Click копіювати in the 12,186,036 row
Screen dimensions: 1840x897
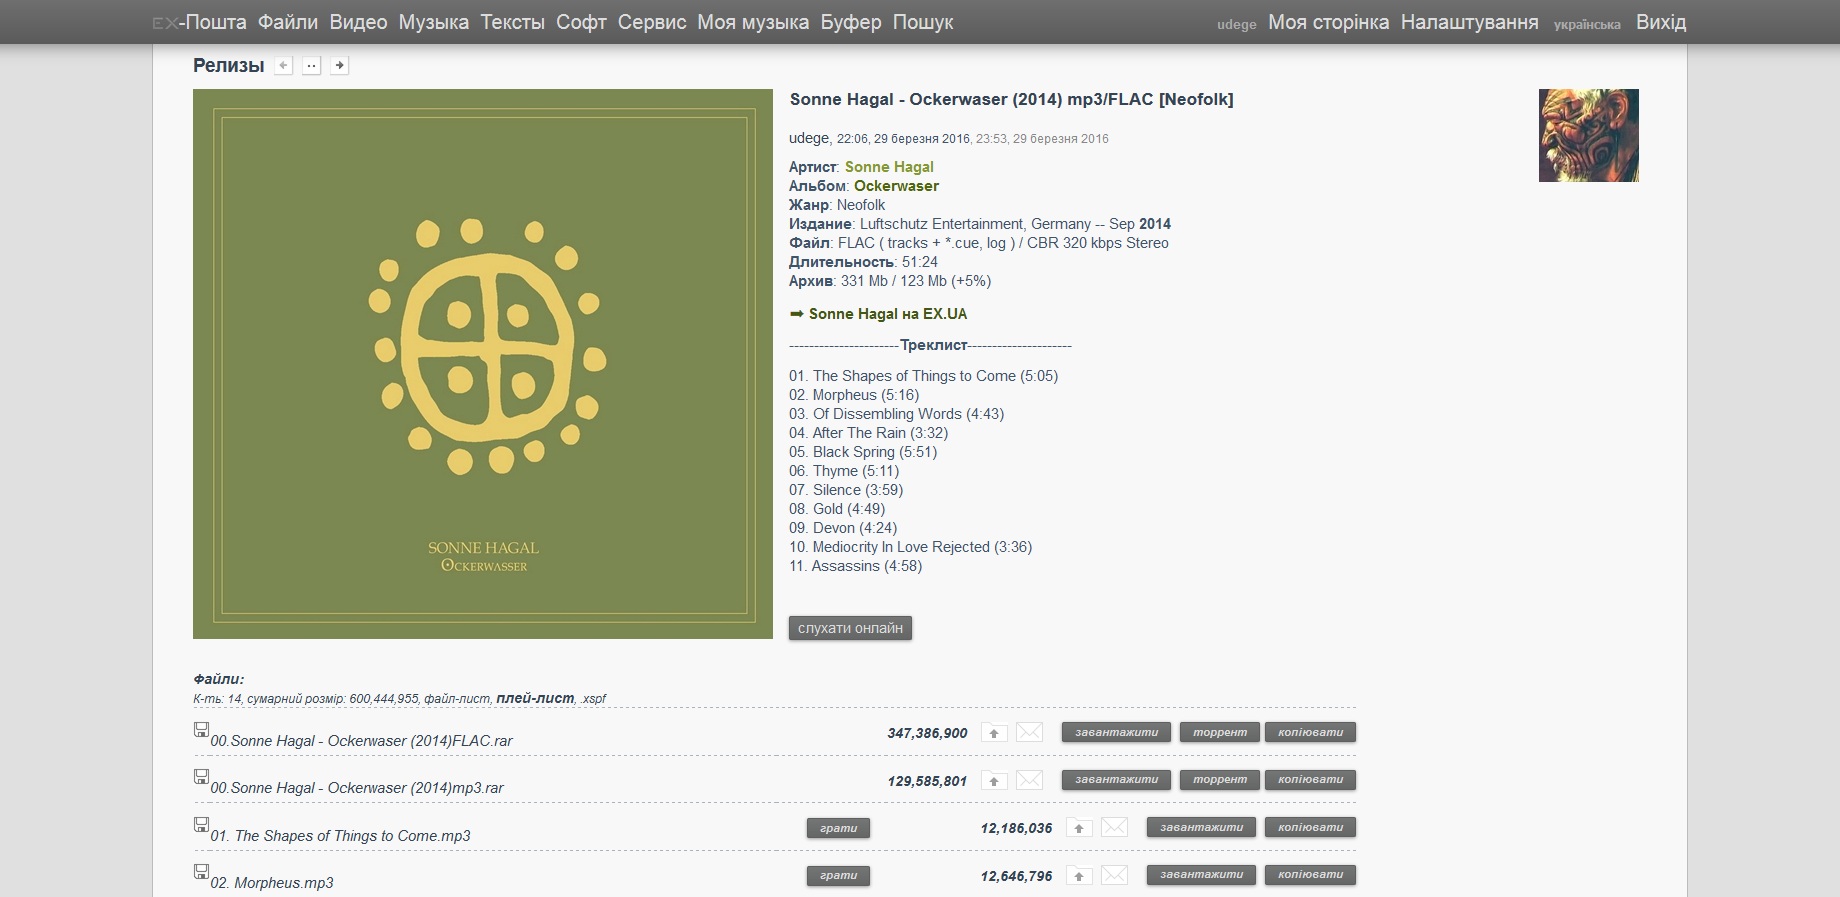coord(1310,828)
